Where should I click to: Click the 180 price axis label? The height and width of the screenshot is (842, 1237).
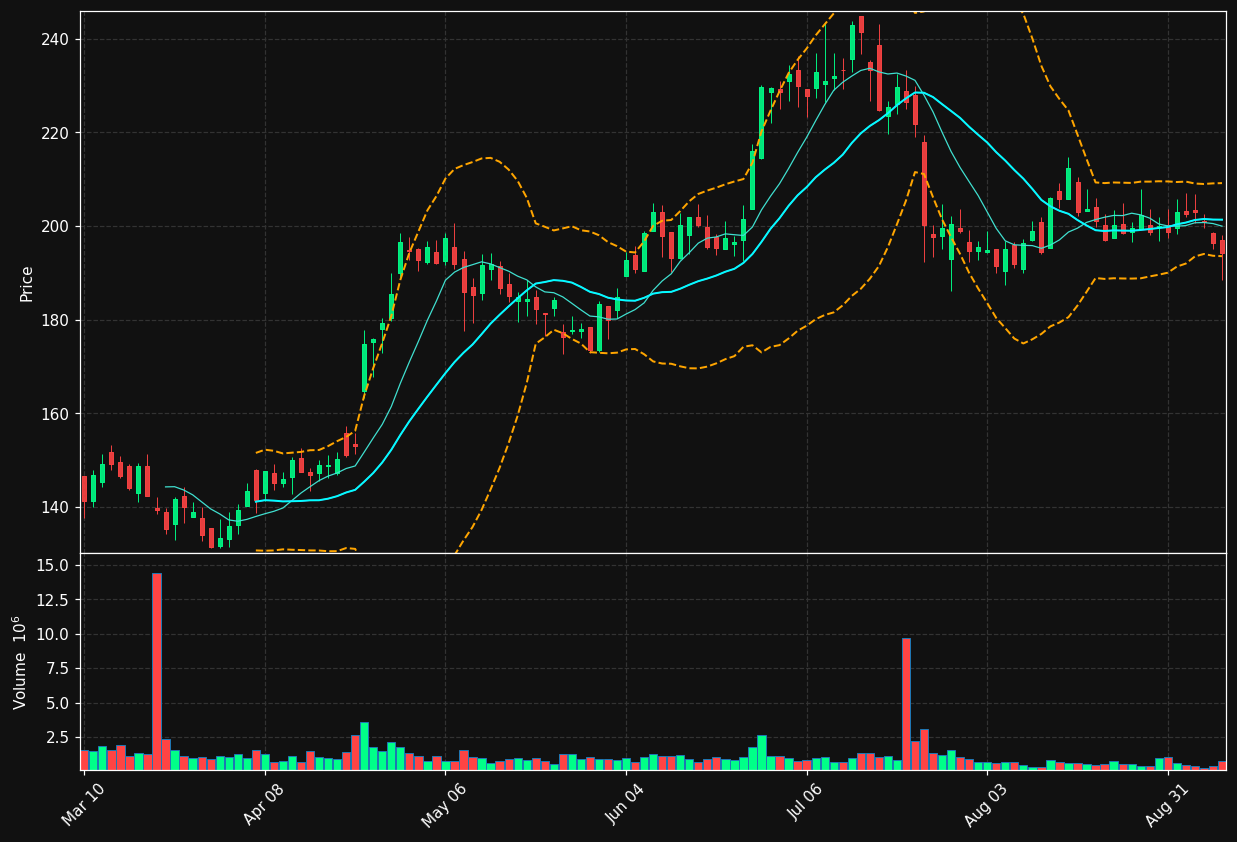(x=55, y=321)
